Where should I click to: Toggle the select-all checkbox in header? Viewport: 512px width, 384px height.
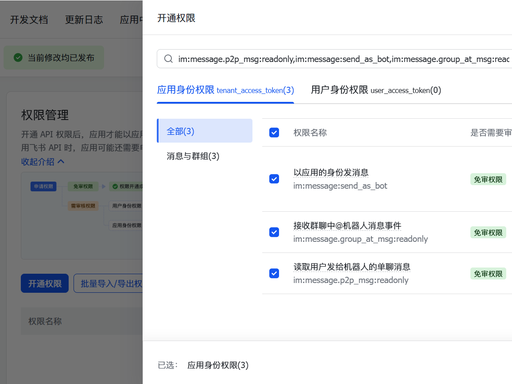(x=274, y=133)
